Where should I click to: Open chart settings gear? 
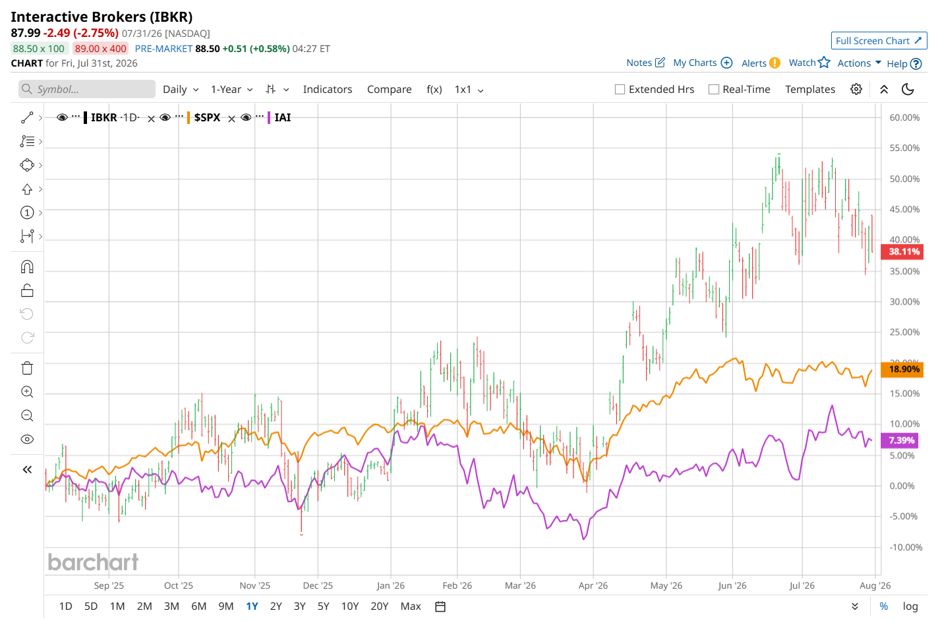click(x=856, y=89)
